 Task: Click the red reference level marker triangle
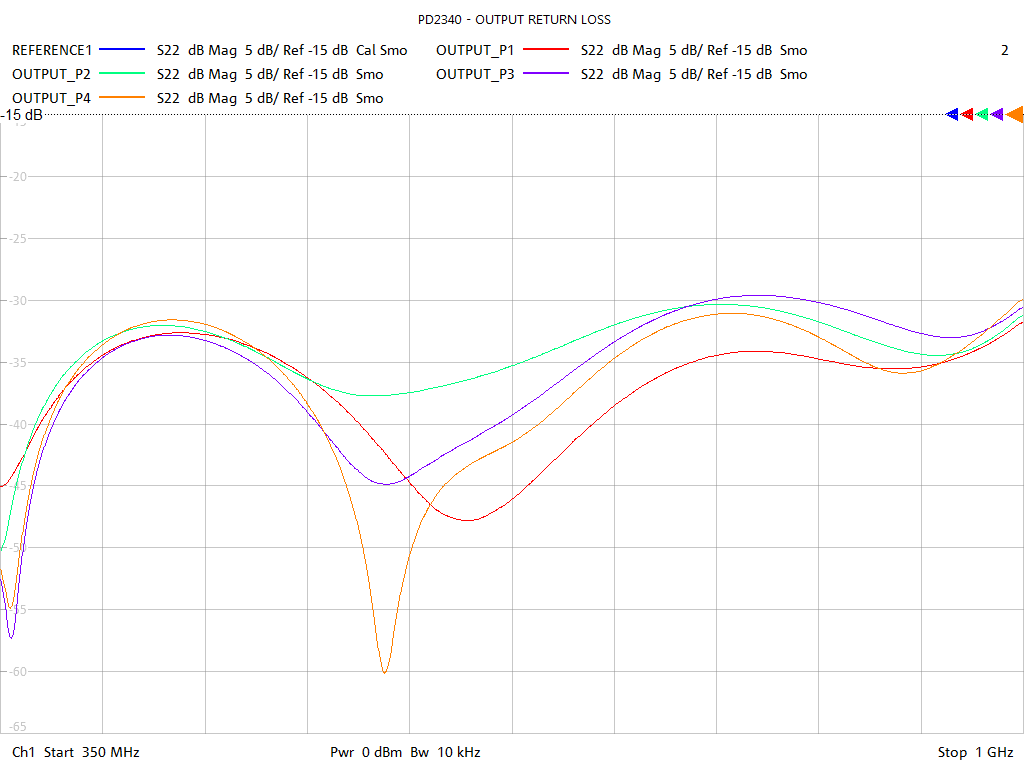pyautogui.click(x=968, y=114)
